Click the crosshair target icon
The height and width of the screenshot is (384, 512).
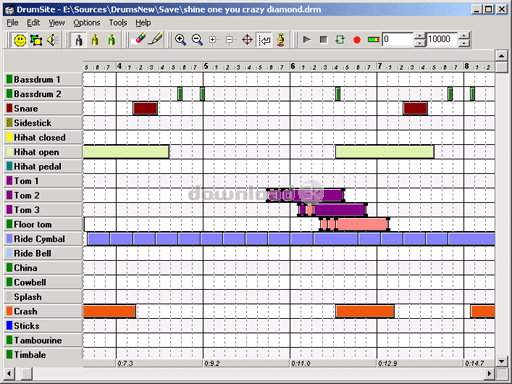[247, 40]
